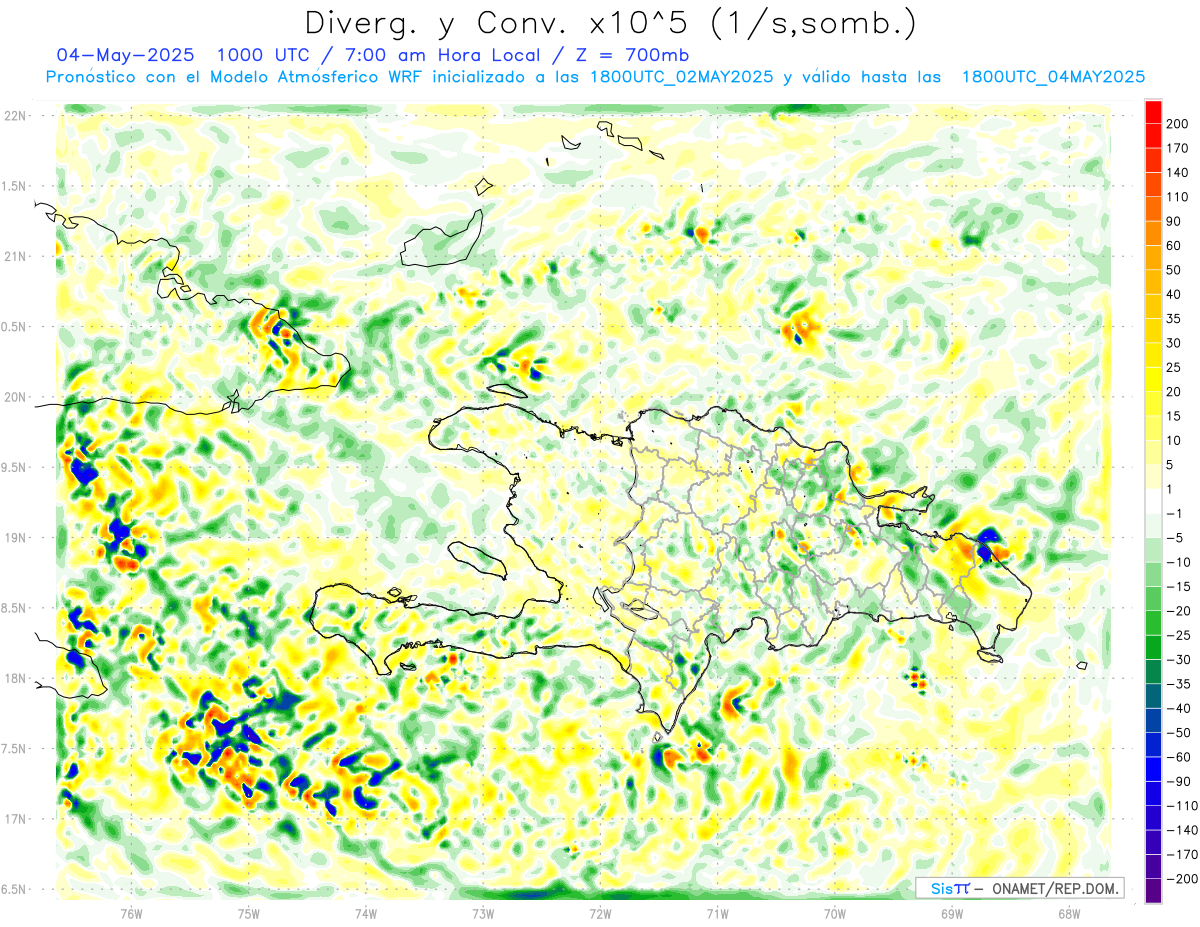Click the "18N" latitude label
Viewport: 1200px width, 927px height.
[x=15, y=678]
